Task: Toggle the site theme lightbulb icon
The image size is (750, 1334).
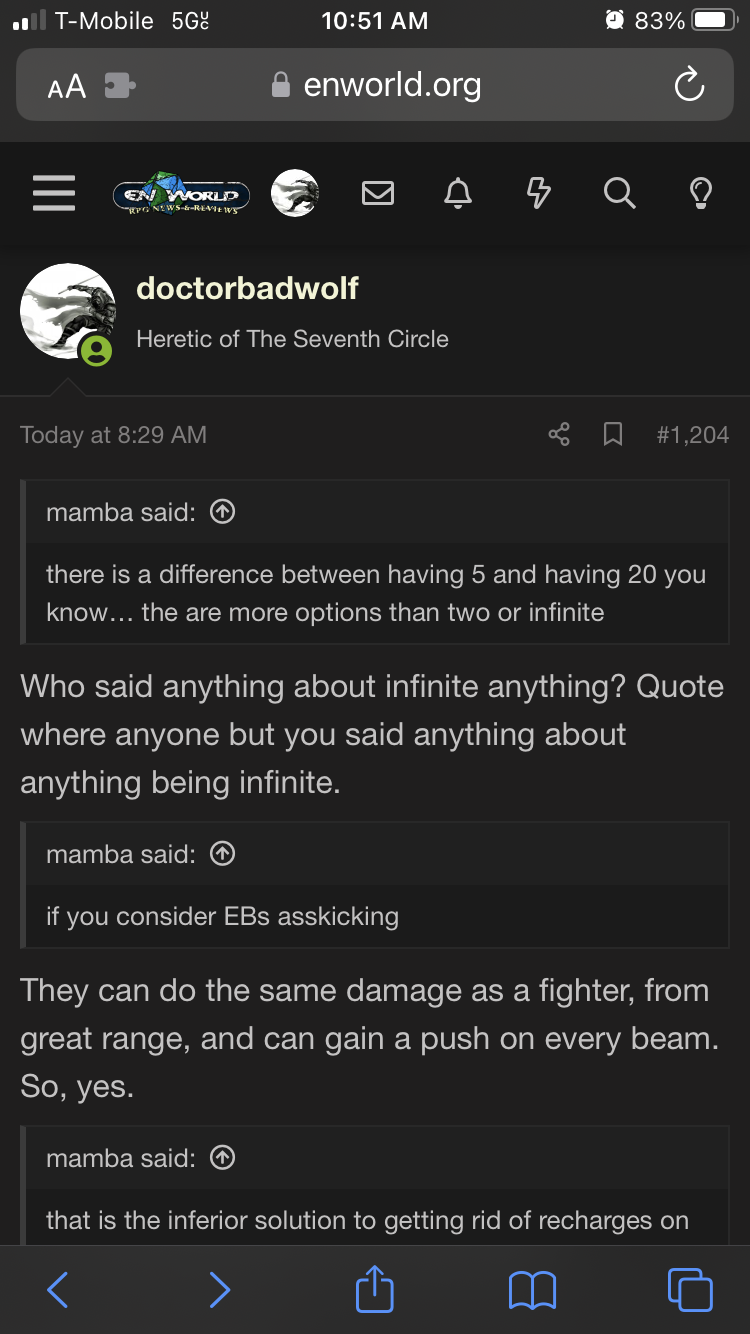Action: pyautogui.click(x=700, y=193)
